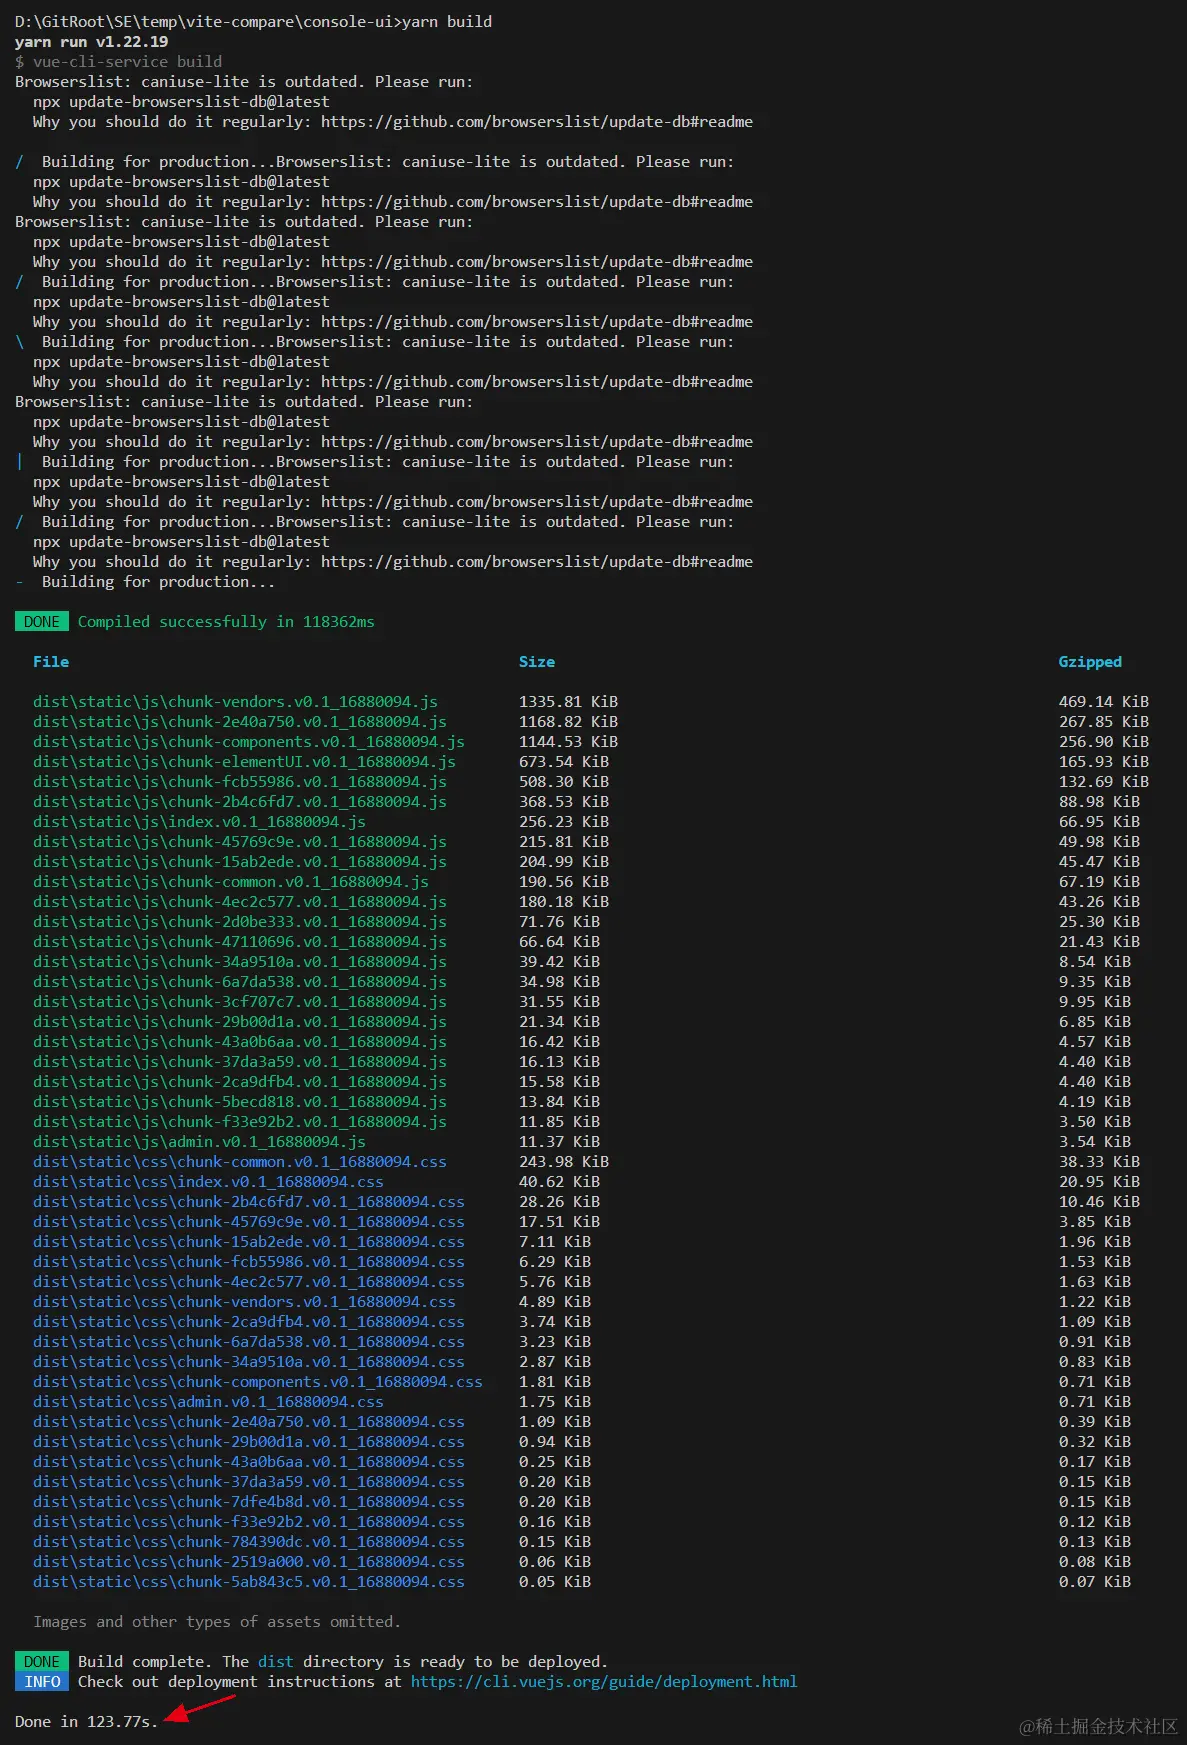This screenshot has width=1187, height=1745.
Task: Select chunk-vendors.v0.1_16880094.css file name
Action: [x=244, y=1302]
